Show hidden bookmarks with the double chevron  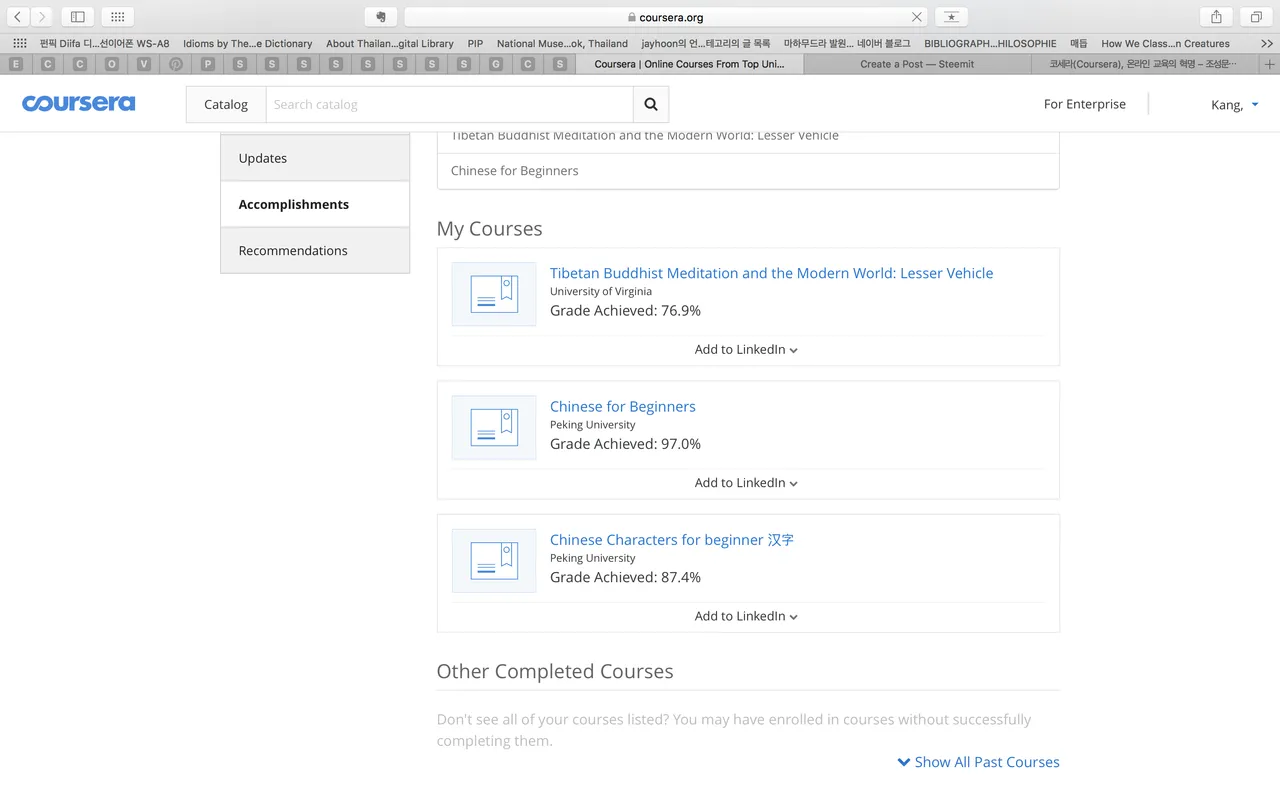1267,43
